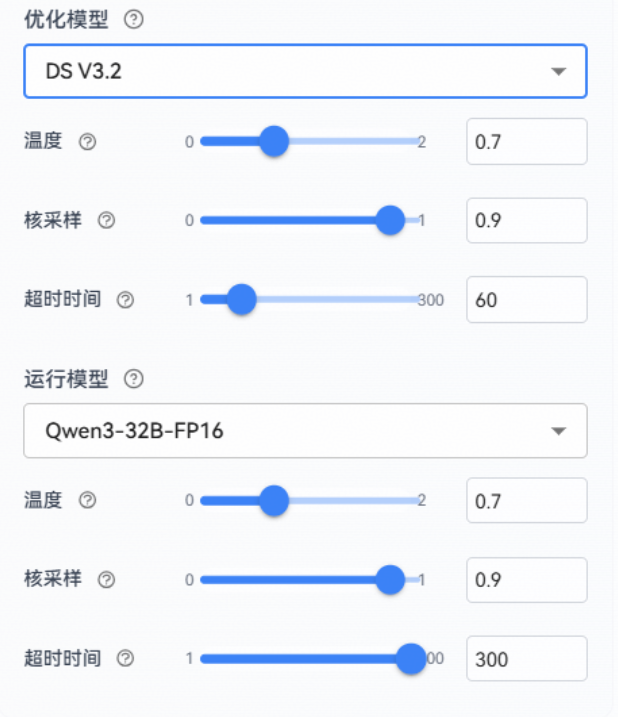Viewport: 618px width, 717px height.
Task: Select the timeout field showing 60
Action: pos(526,299)
